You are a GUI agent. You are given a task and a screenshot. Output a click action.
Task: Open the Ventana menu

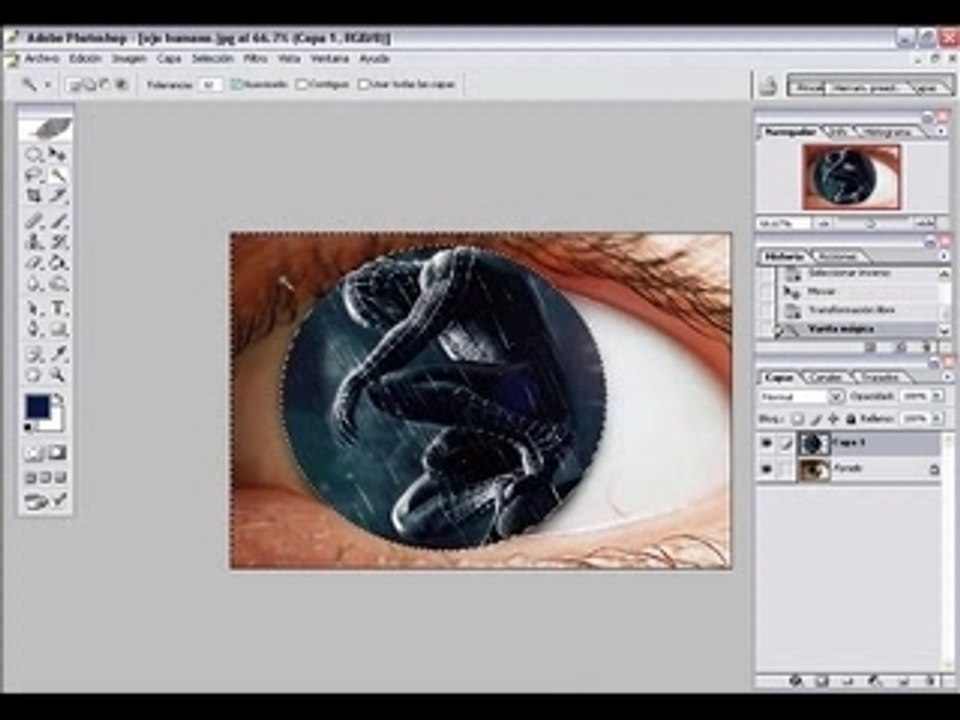330,59
